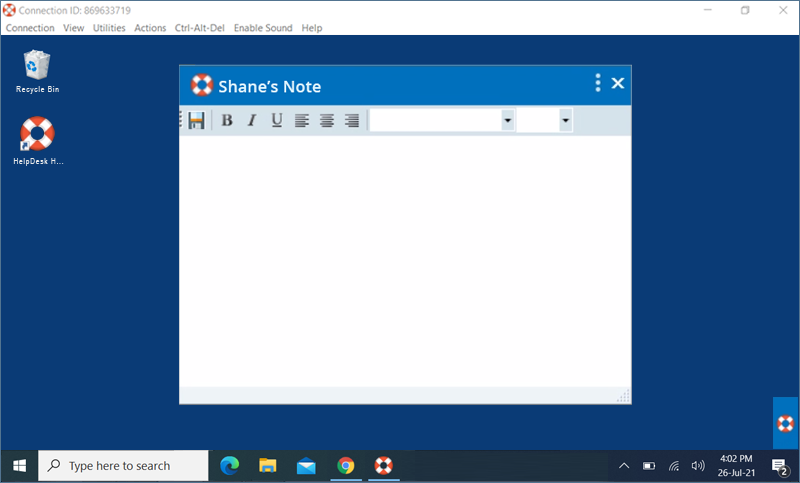Open Microsoft Edge from the taskbar
The height and width of the screenshot is (483, 800).
230,466
